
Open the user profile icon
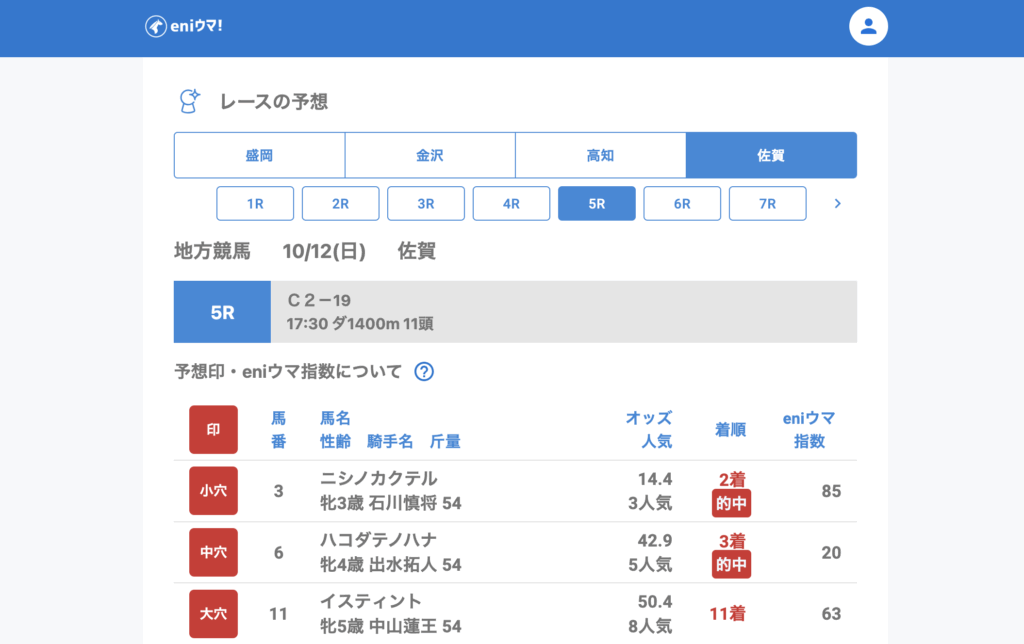[x=868, y=27]
